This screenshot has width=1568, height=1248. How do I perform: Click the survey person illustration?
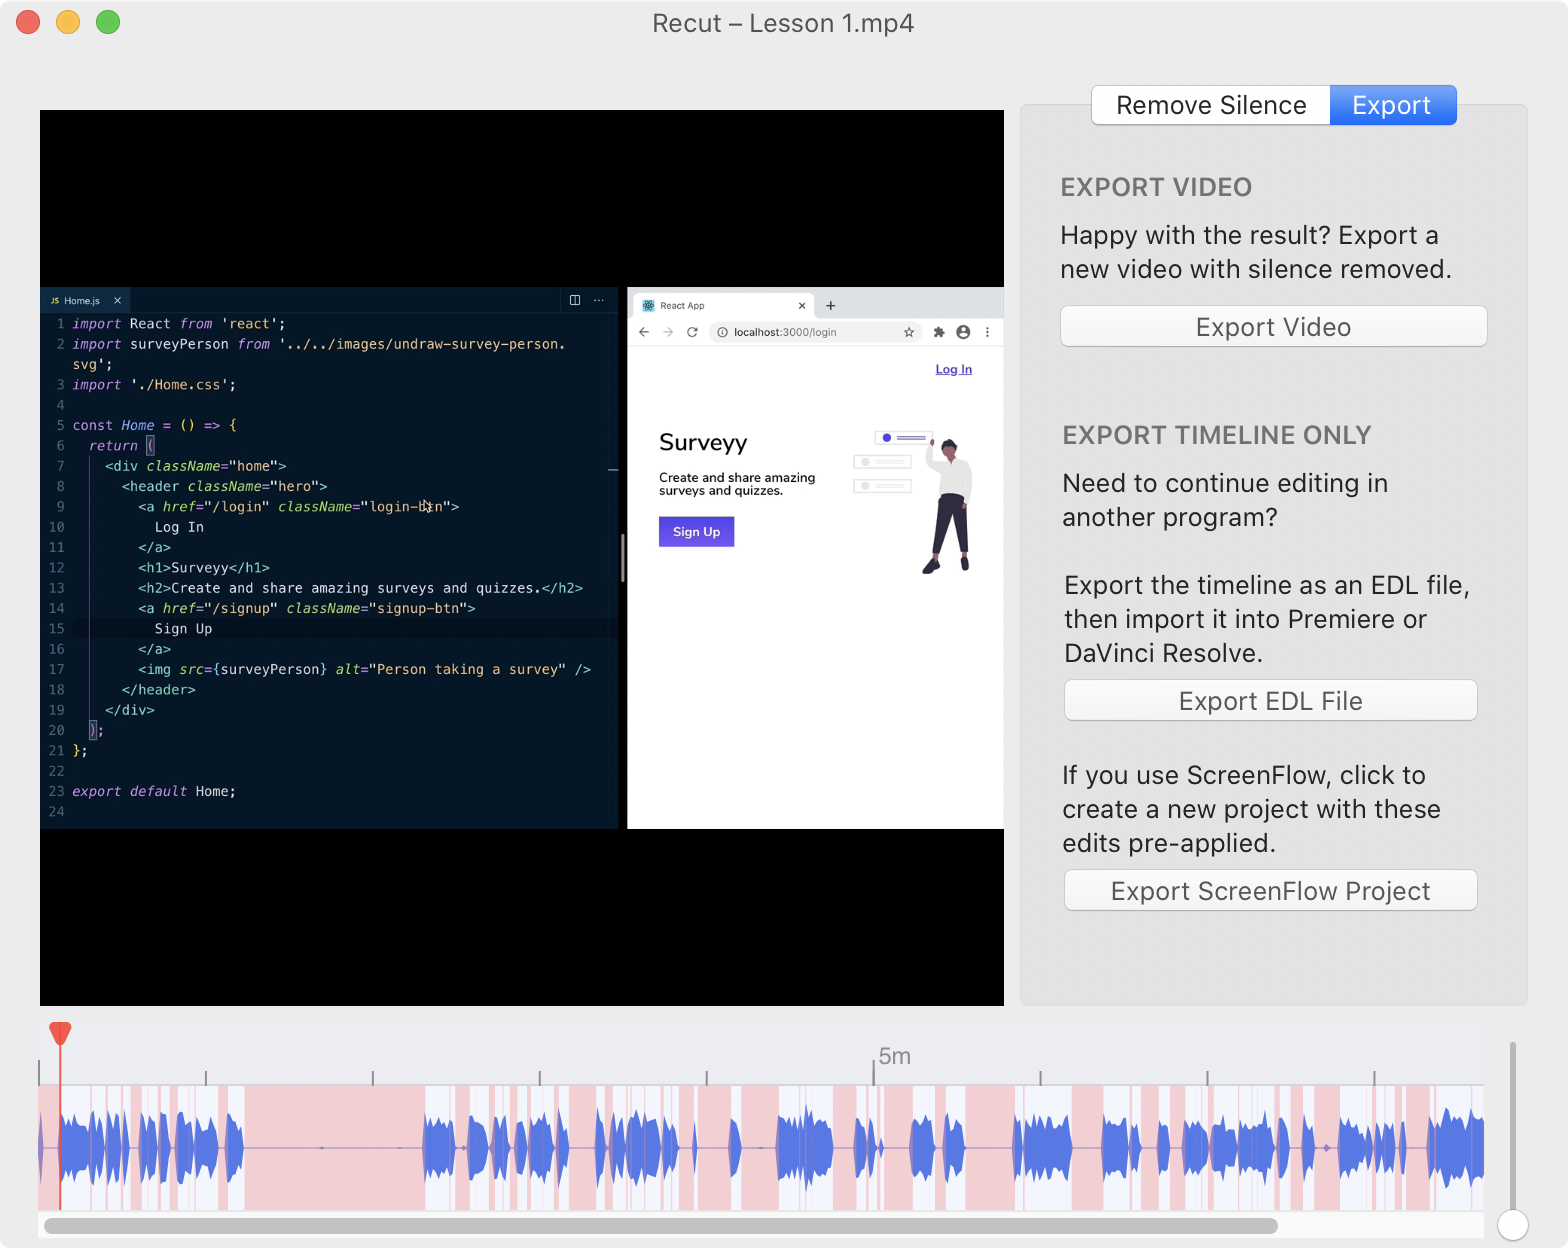(x=913, y=502)
